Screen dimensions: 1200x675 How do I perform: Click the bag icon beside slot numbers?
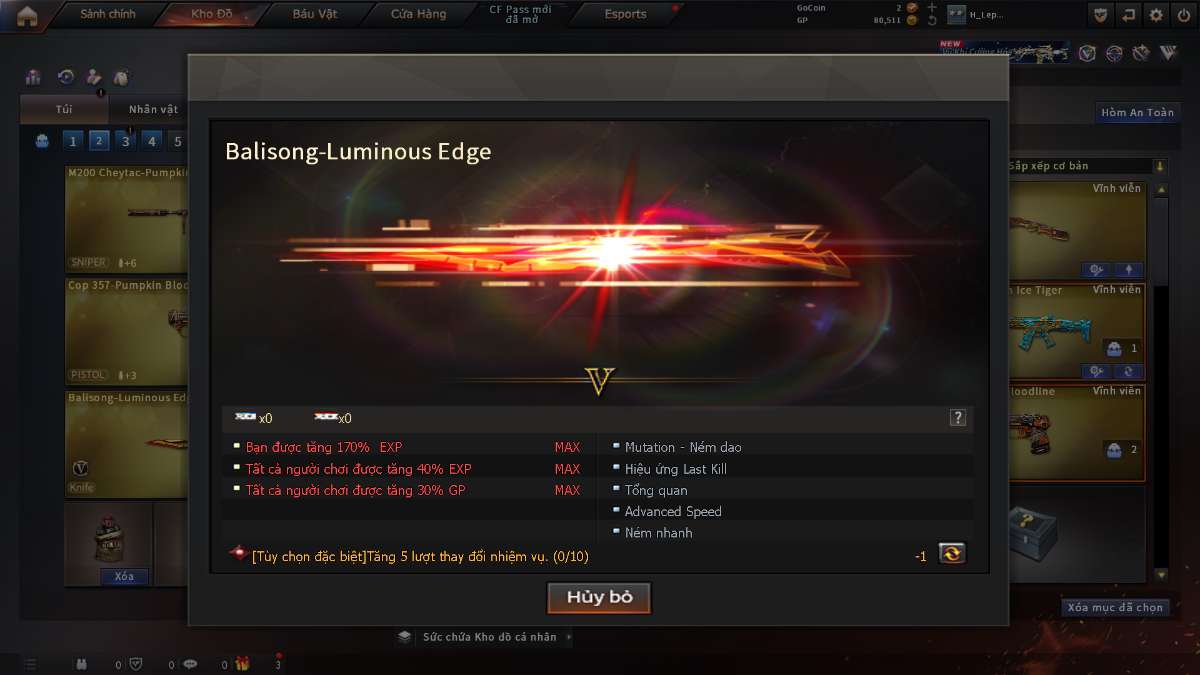[42, 141]
